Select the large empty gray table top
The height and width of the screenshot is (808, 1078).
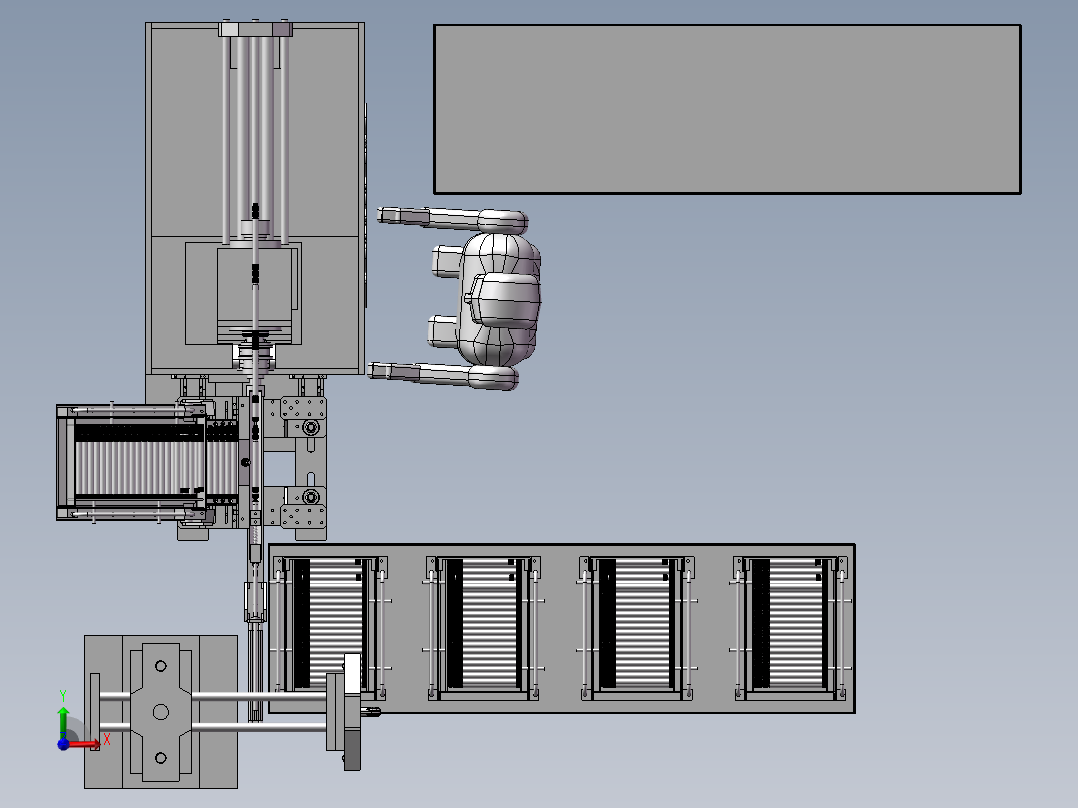coord(727,109)
